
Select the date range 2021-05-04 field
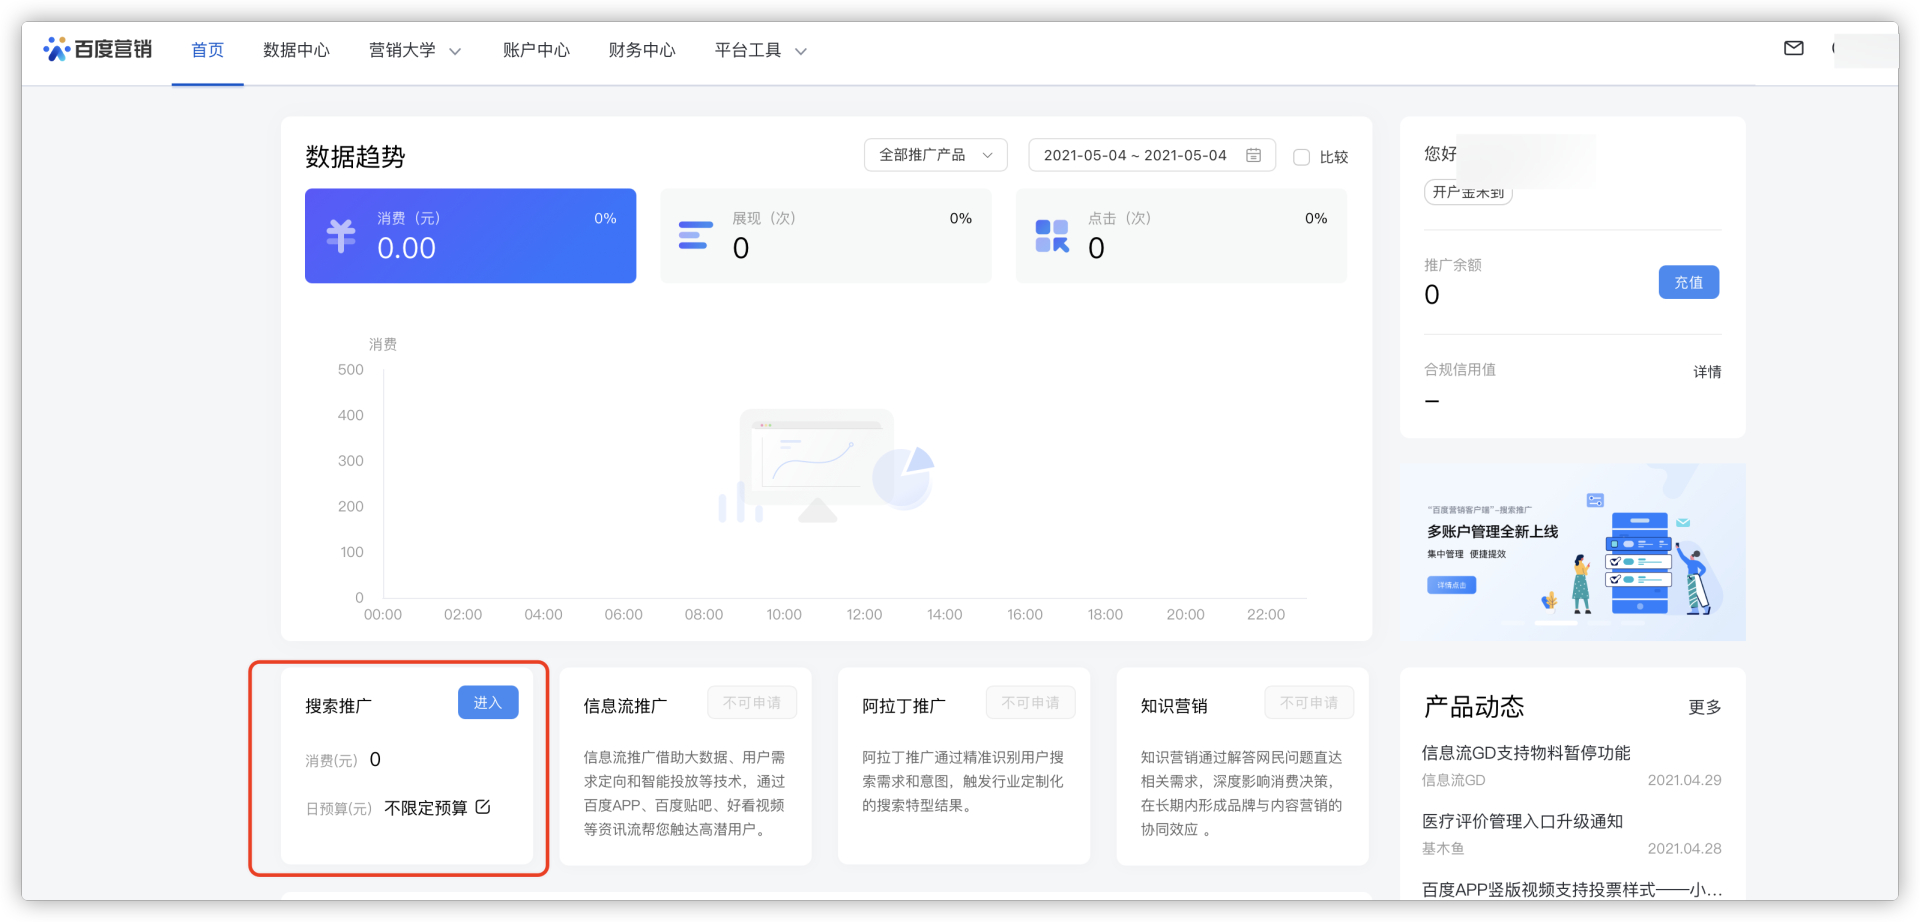[1152, 155]
